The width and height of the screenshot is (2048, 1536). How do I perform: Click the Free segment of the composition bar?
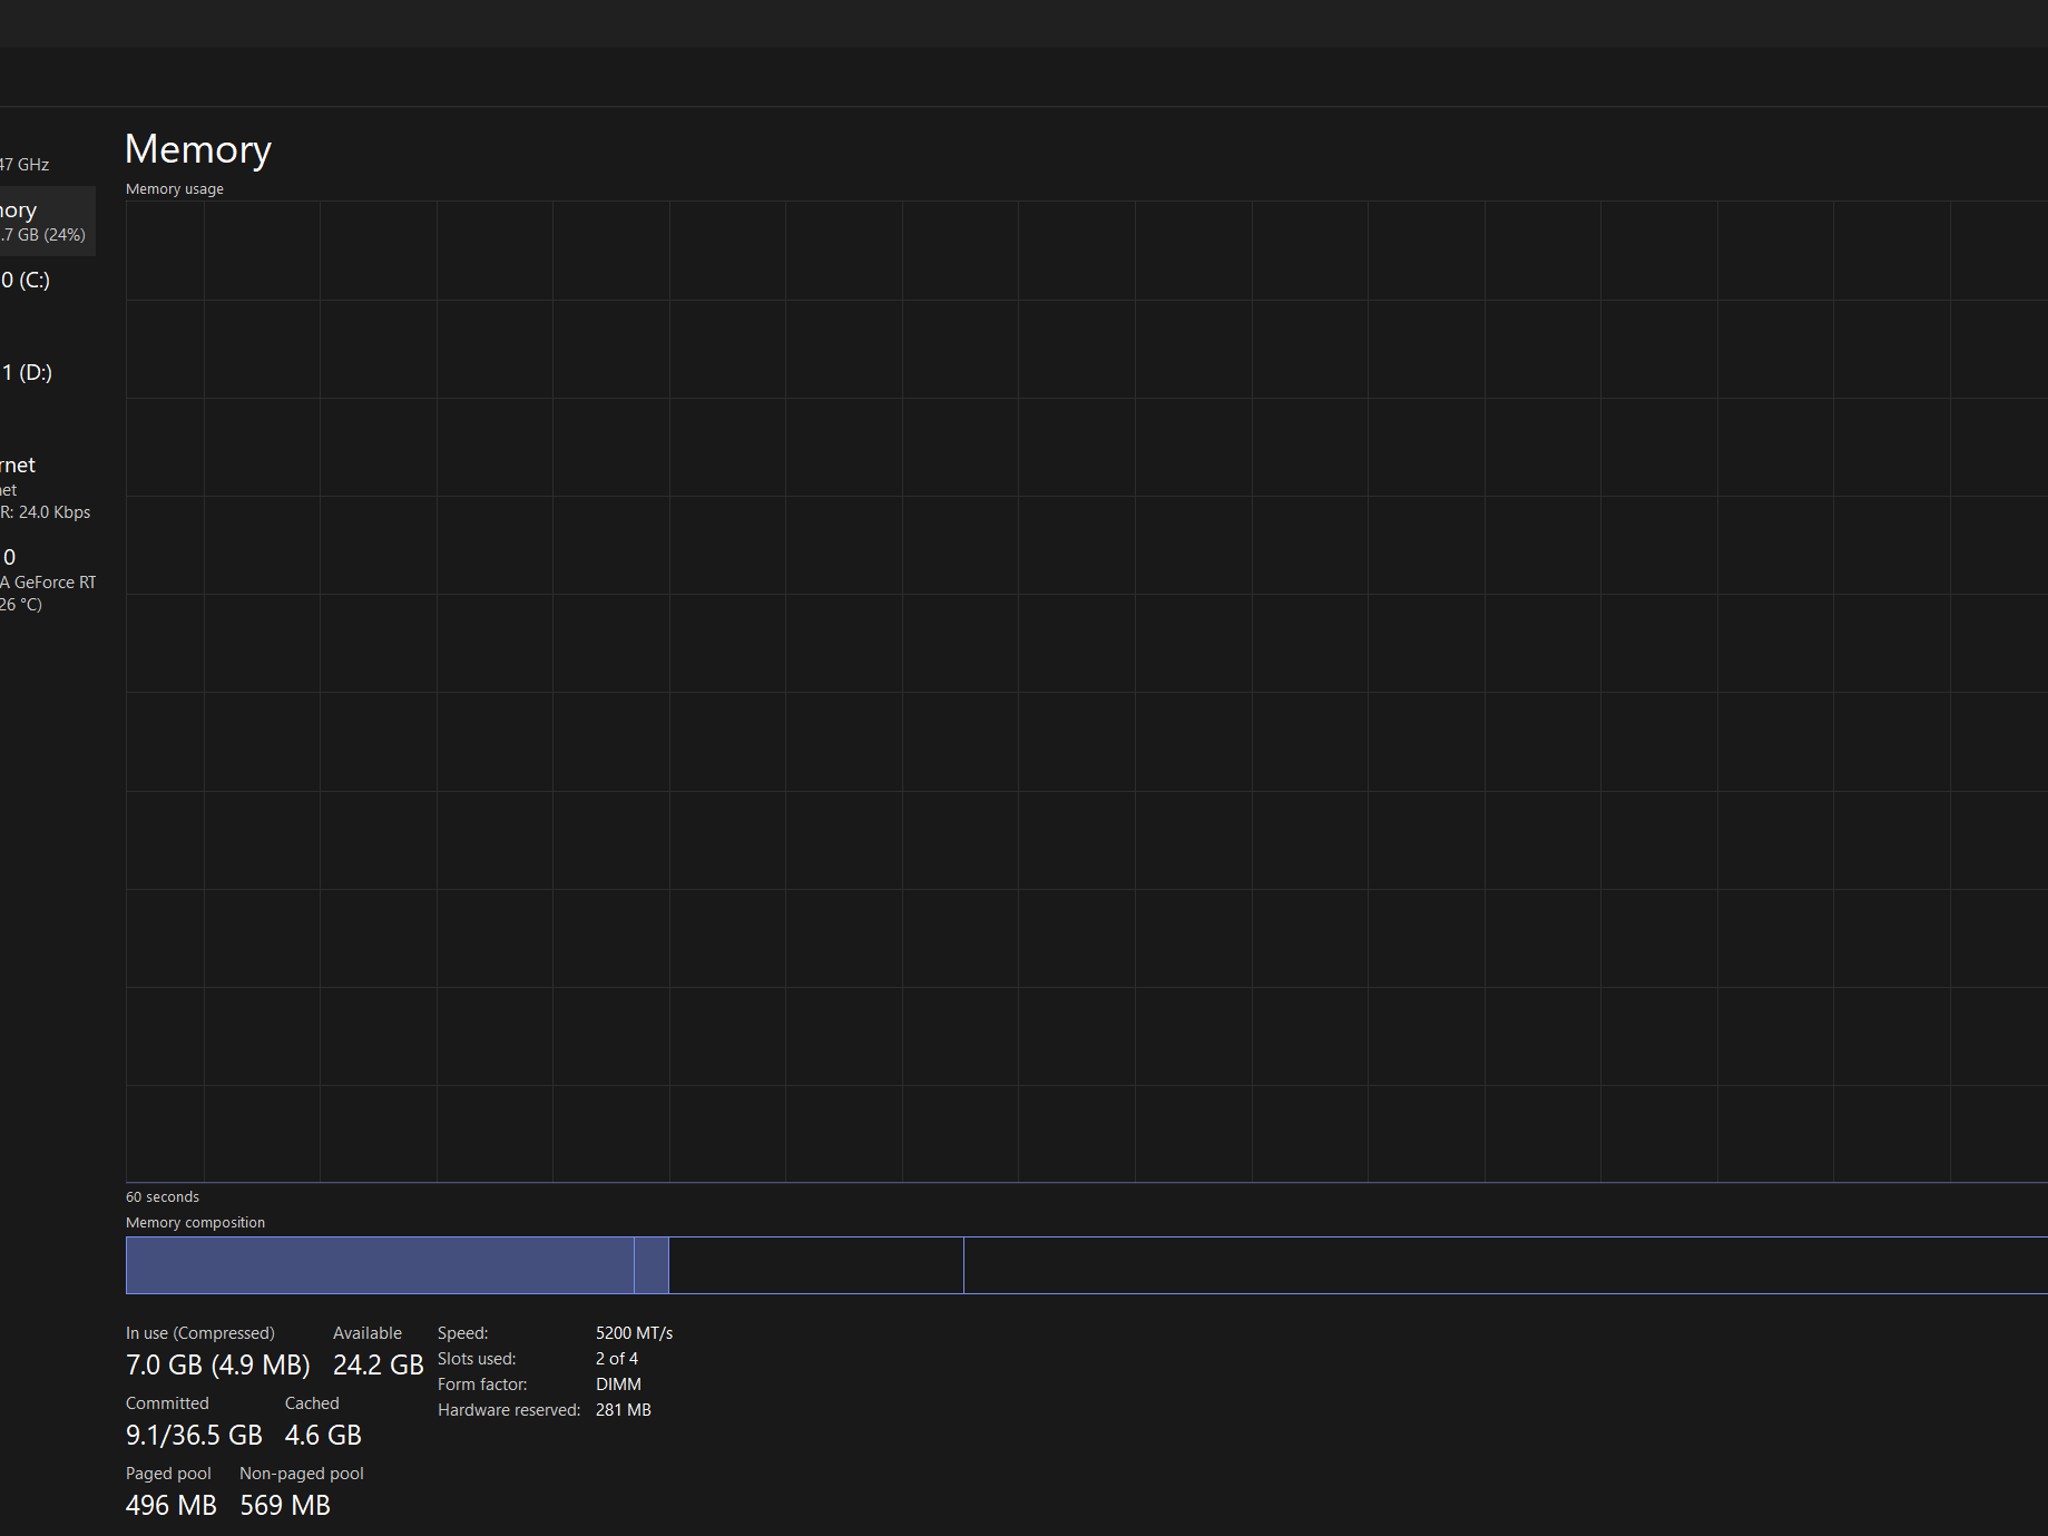click(x=1500, y=1265)
